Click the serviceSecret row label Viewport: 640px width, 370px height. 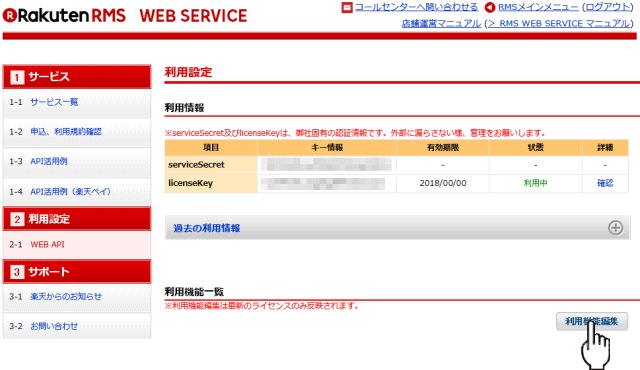click(196, 165)
